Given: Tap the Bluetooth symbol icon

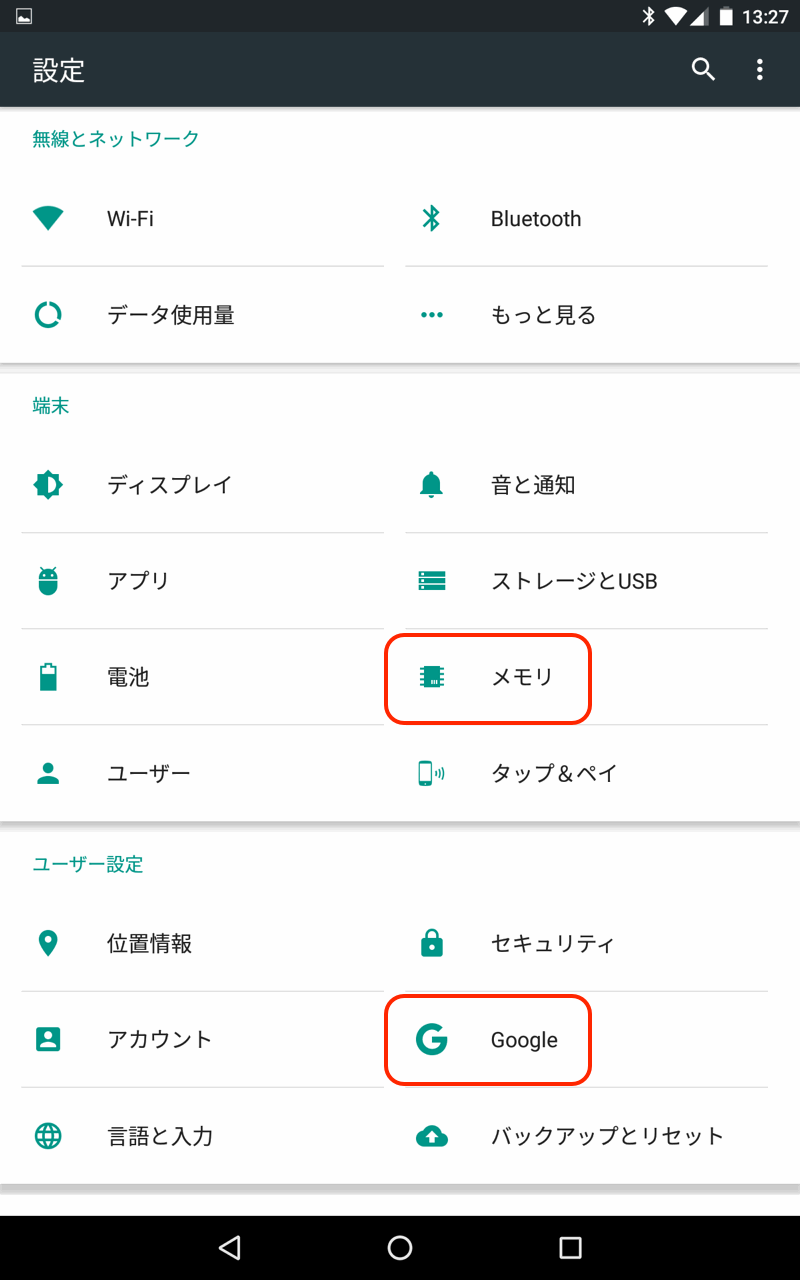Looking at the screenshot, I should [431, 218].
